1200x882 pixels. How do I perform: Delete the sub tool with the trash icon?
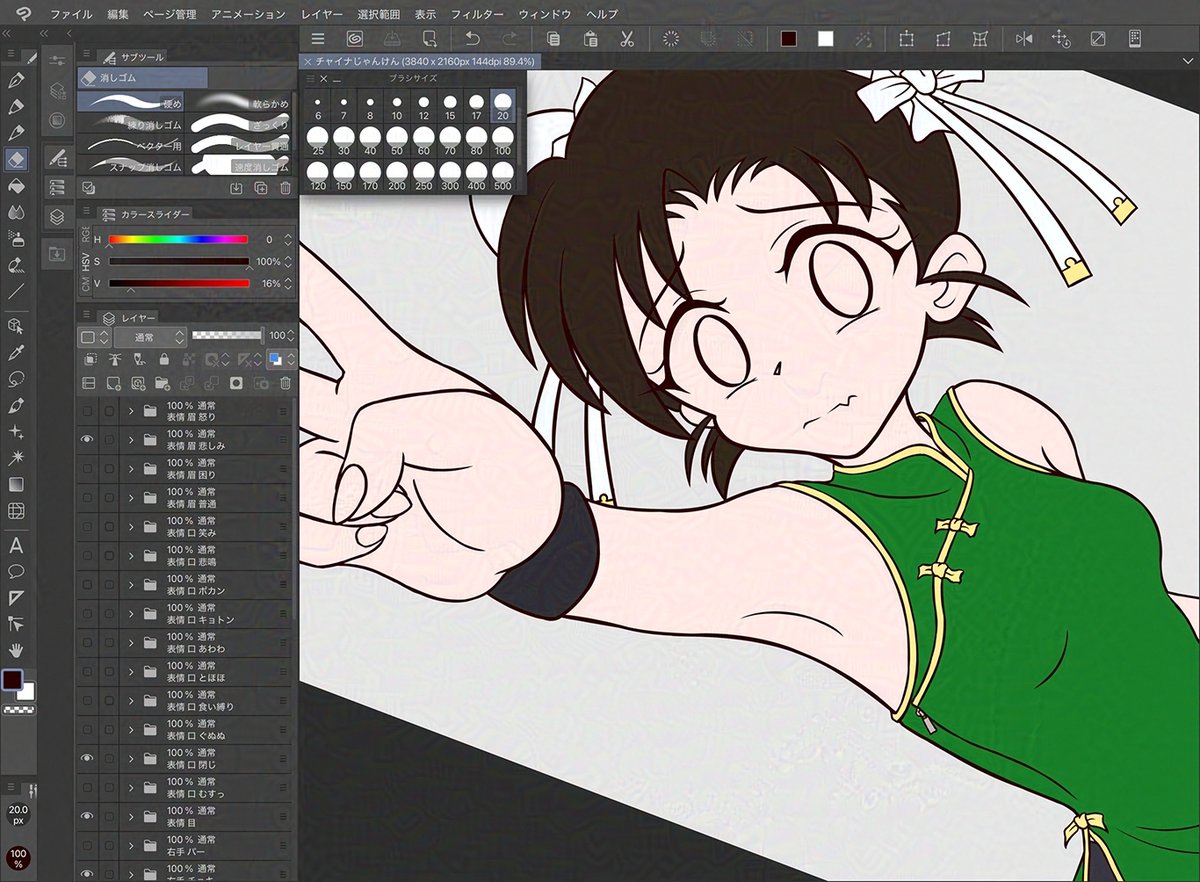[285, 187]
